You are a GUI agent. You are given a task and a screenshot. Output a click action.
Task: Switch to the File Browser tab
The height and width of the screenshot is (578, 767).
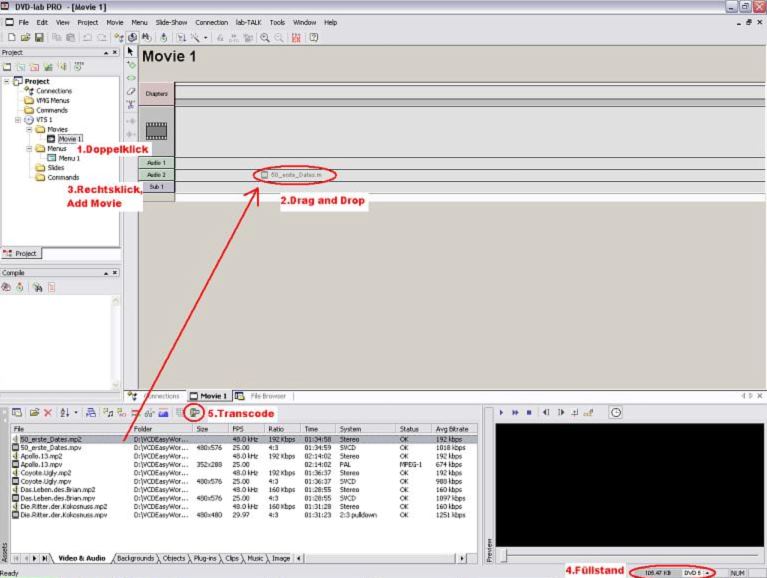(266, 396)
